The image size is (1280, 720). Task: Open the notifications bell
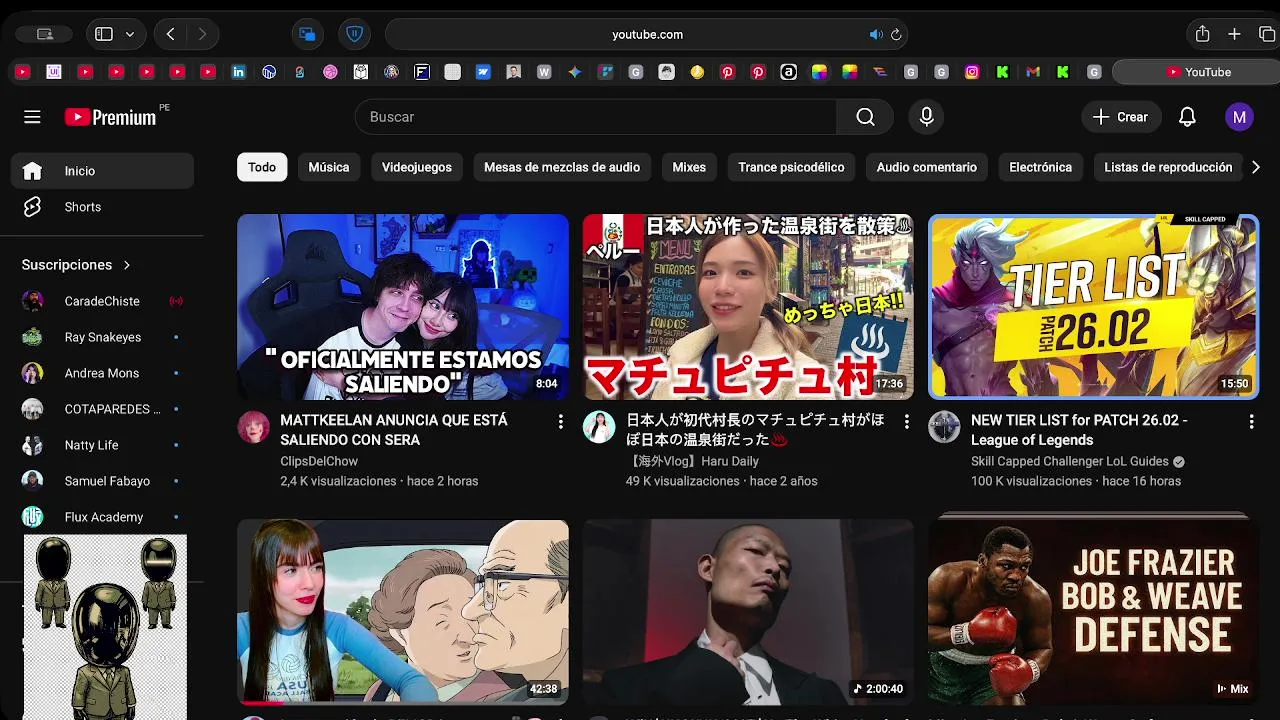click(x=1187, y=117)
